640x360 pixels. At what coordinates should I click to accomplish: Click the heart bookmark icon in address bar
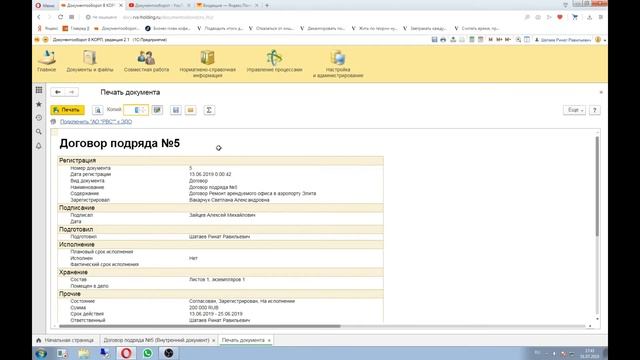click(x=560, y=17)
